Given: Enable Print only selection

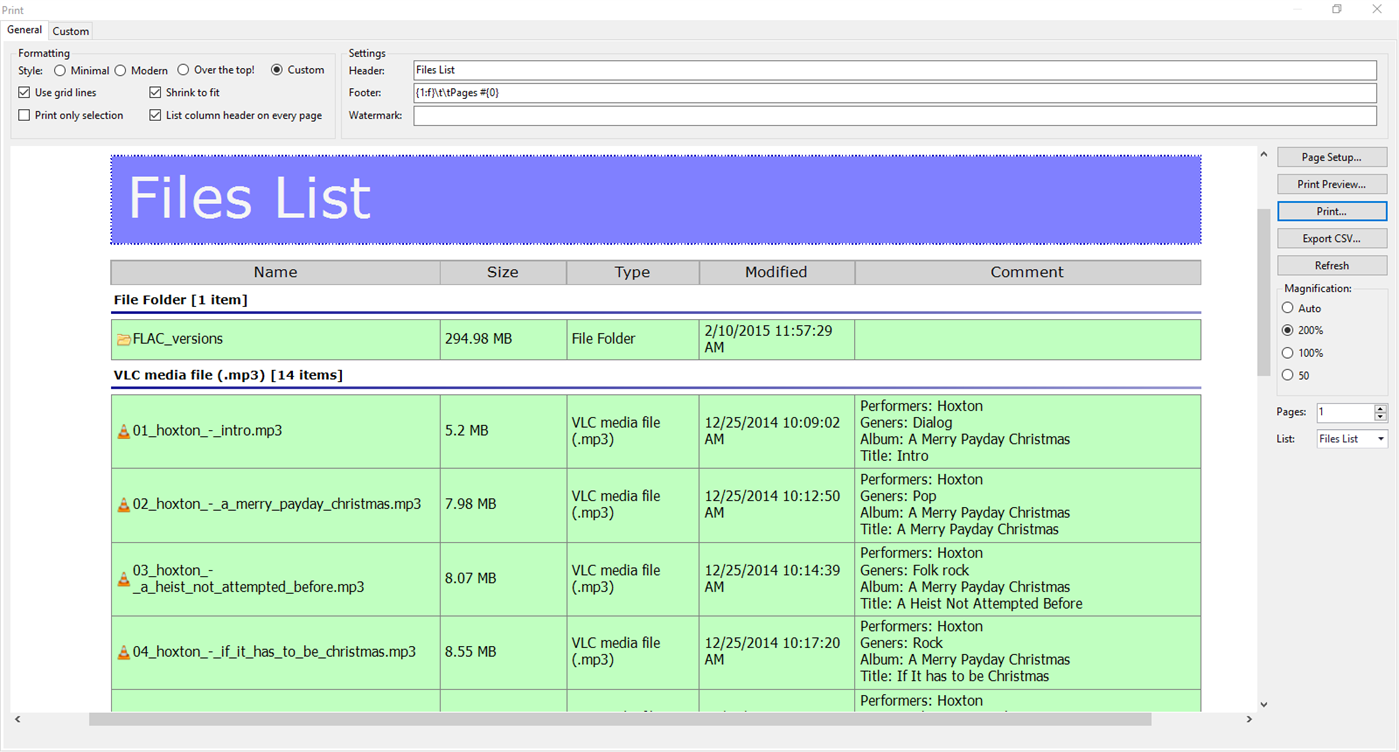Looking at the screenshot, I should tap(24, 115).
